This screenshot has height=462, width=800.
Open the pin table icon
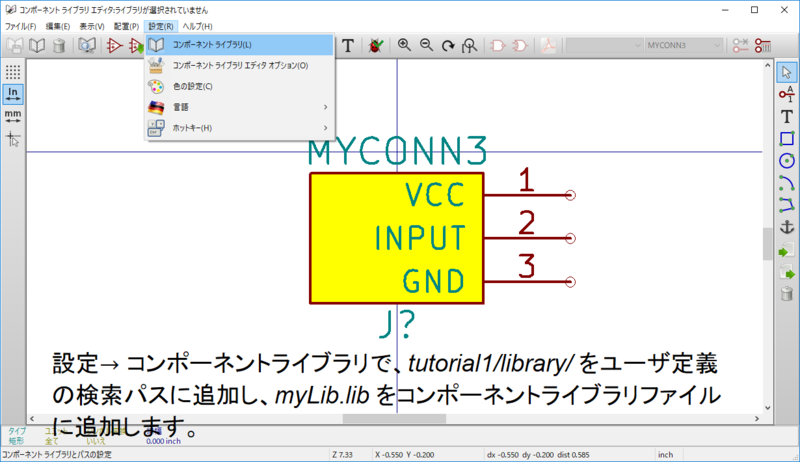[763, 45]
